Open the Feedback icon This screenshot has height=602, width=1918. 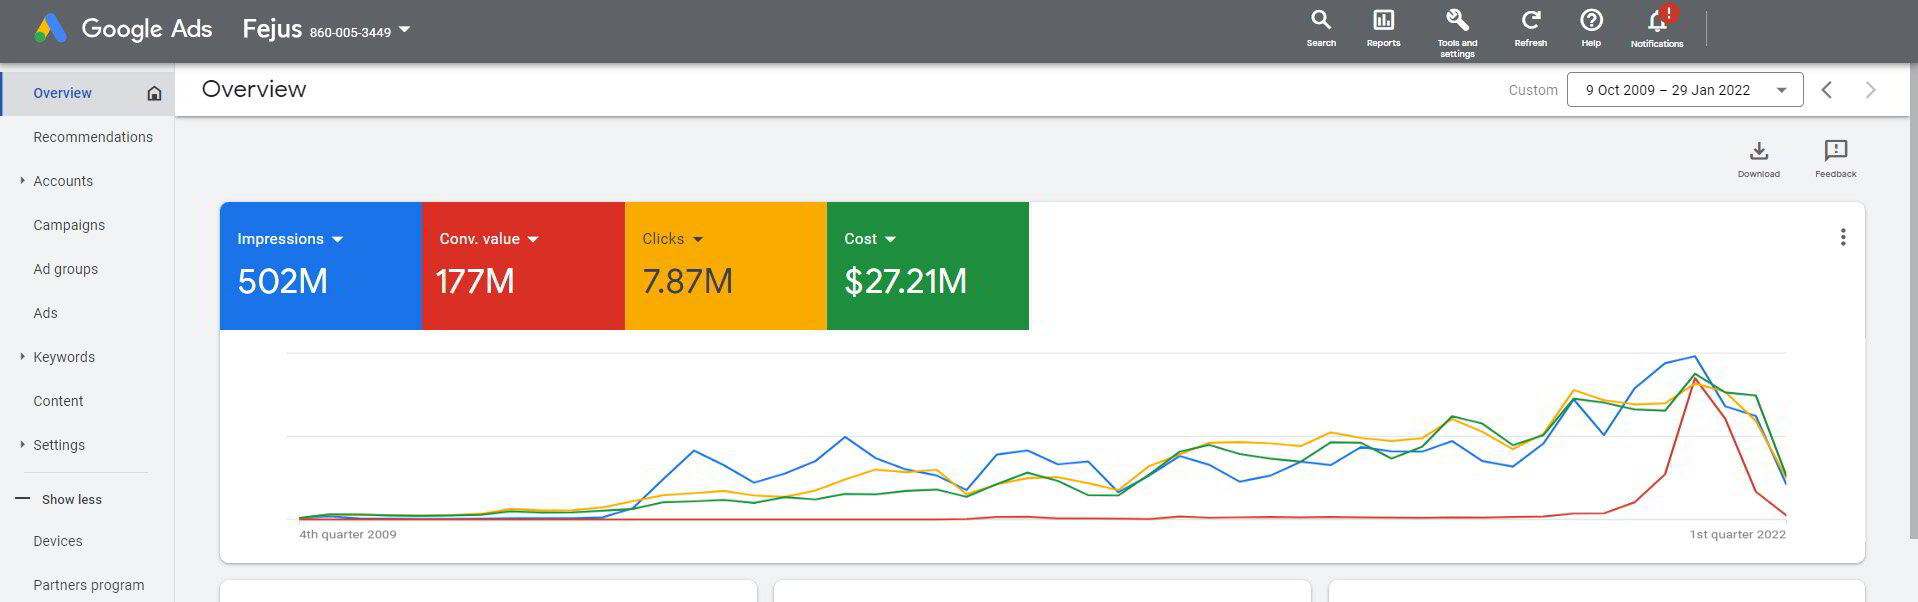tap(1835, 158)
